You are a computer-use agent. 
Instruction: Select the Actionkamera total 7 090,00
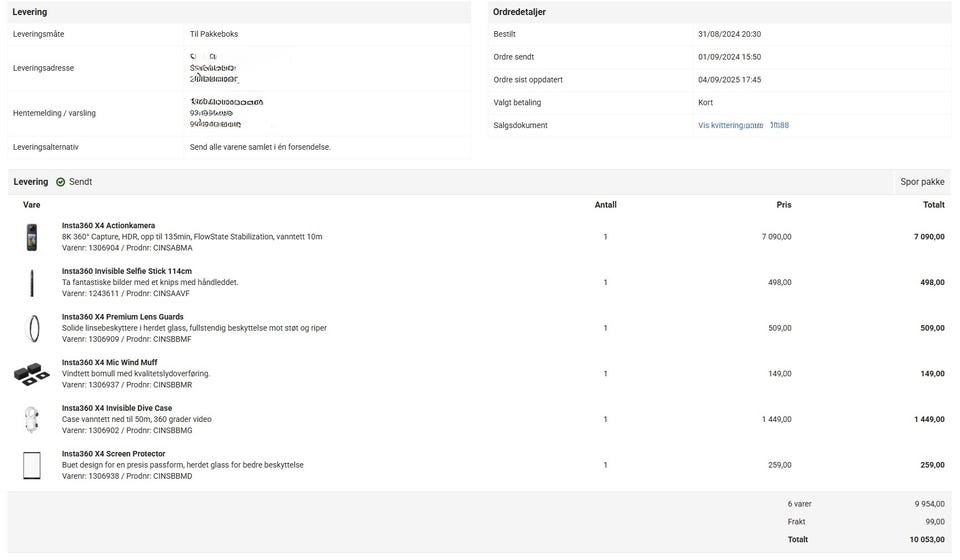point(929,237)
